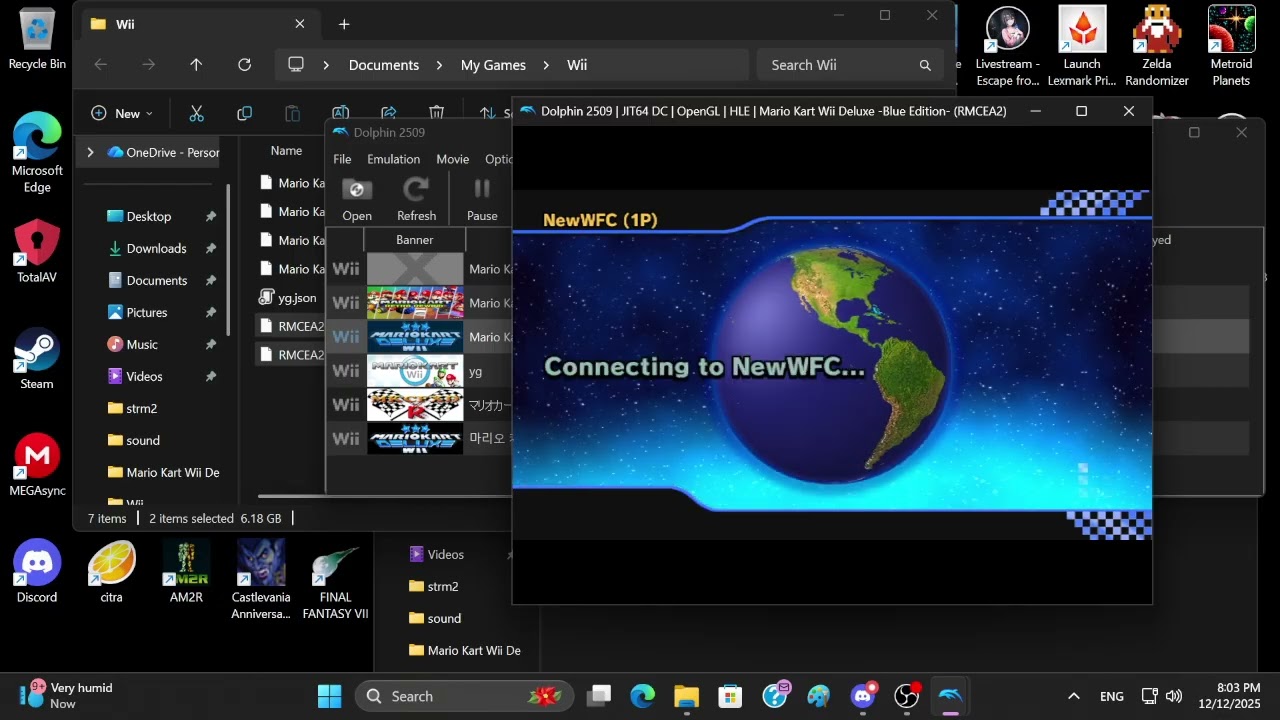
Task: Select the Zelda Randomizer desktop shortcut
Action: click(1157, 46)
